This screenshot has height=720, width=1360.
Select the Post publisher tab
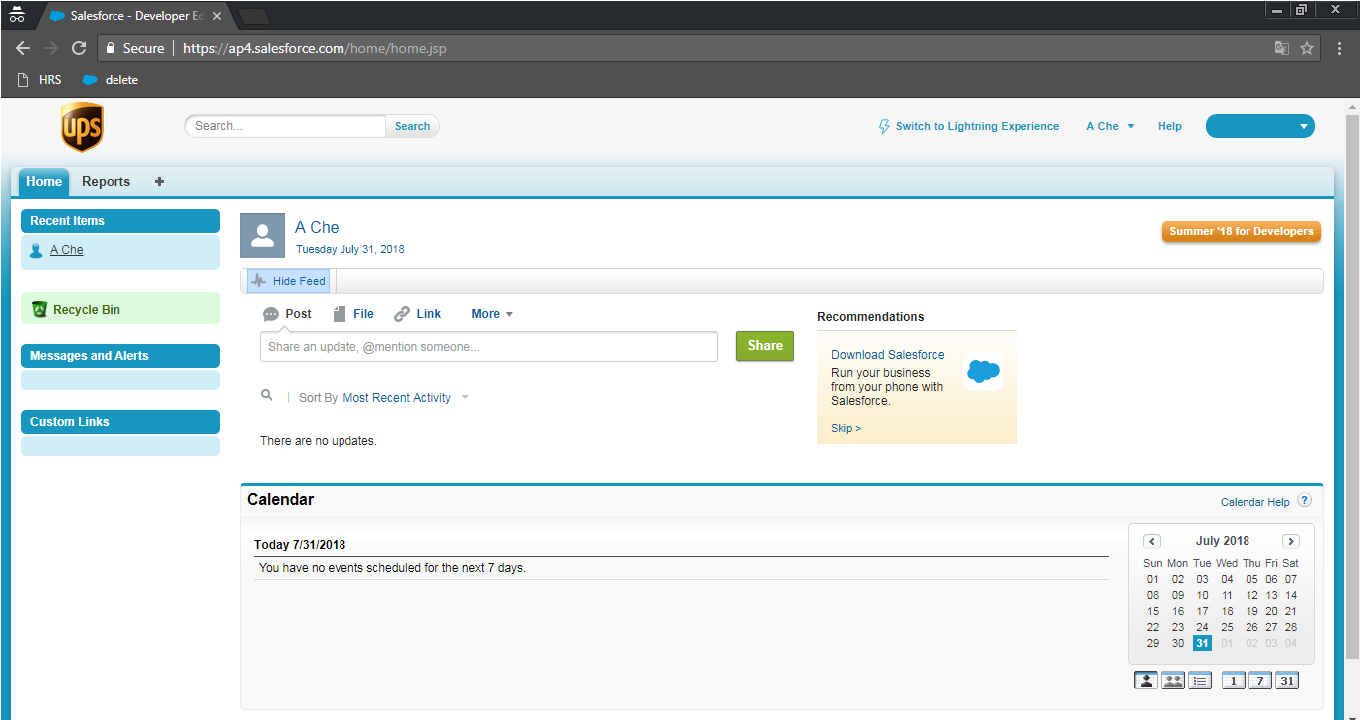pos(287,314)
